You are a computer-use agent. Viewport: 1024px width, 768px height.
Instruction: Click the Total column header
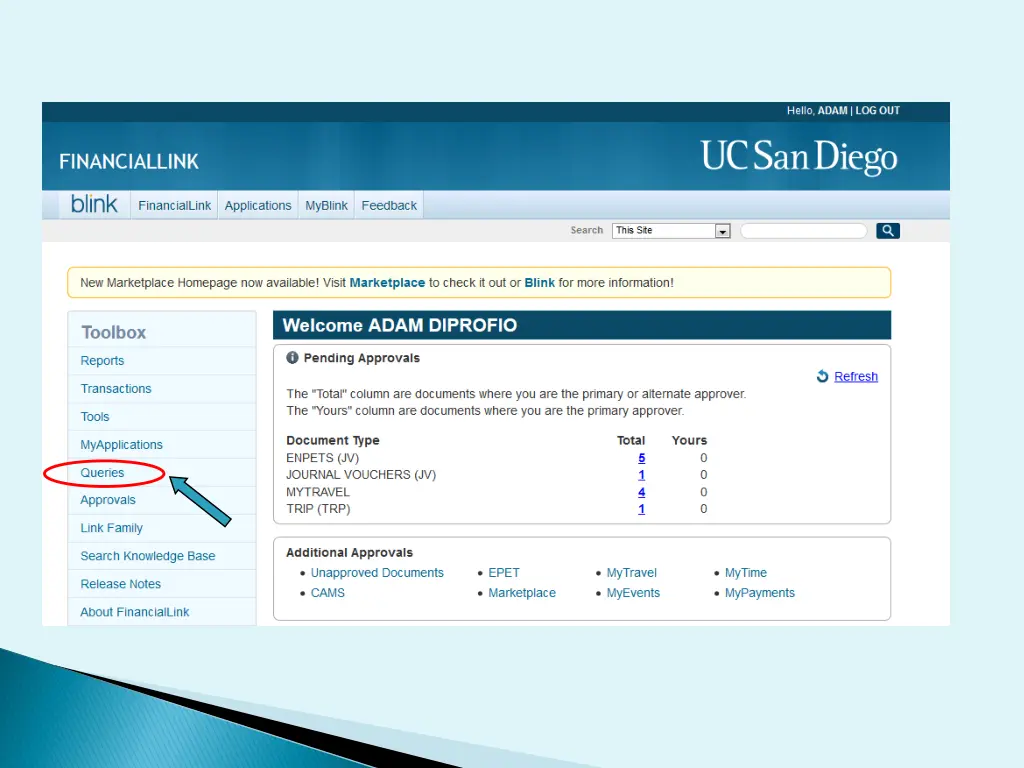tap(631, 441)
